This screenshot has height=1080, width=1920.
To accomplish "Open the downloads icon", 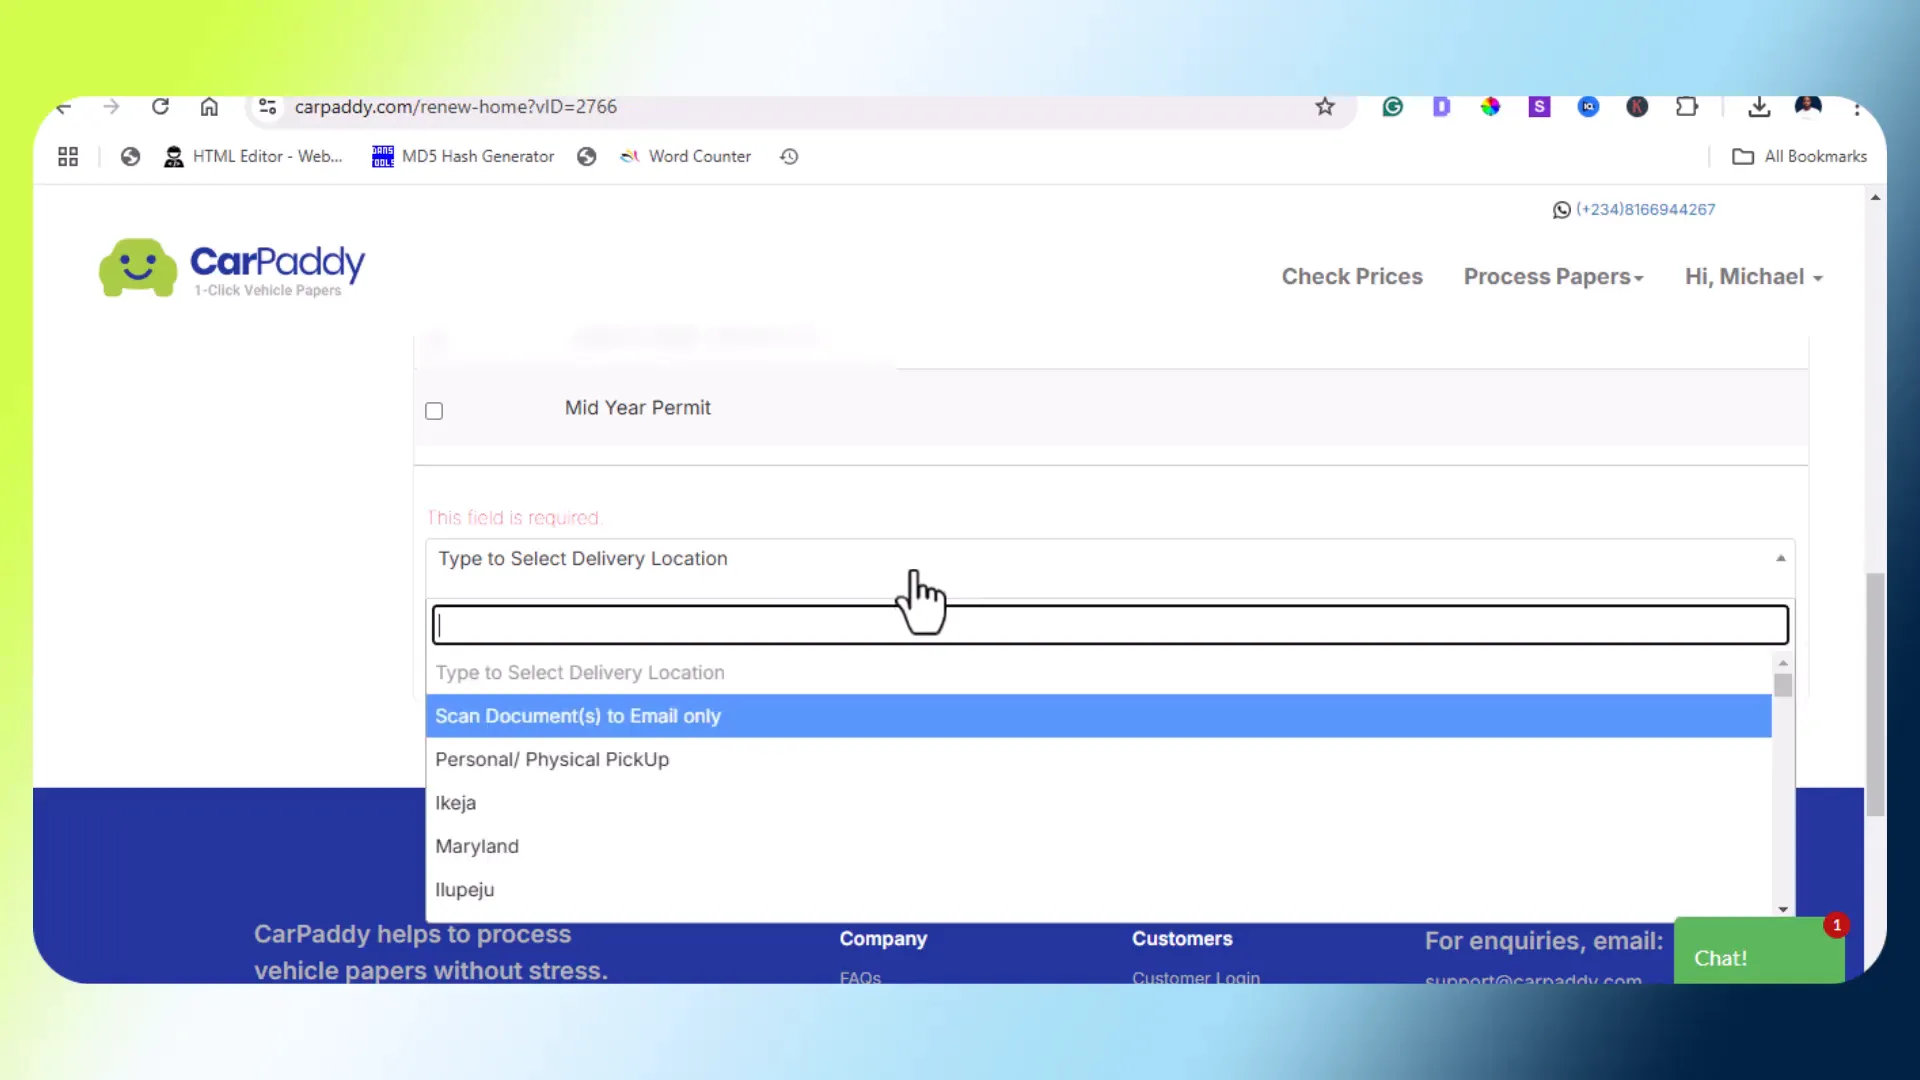I will click(x=1759, y=107).
